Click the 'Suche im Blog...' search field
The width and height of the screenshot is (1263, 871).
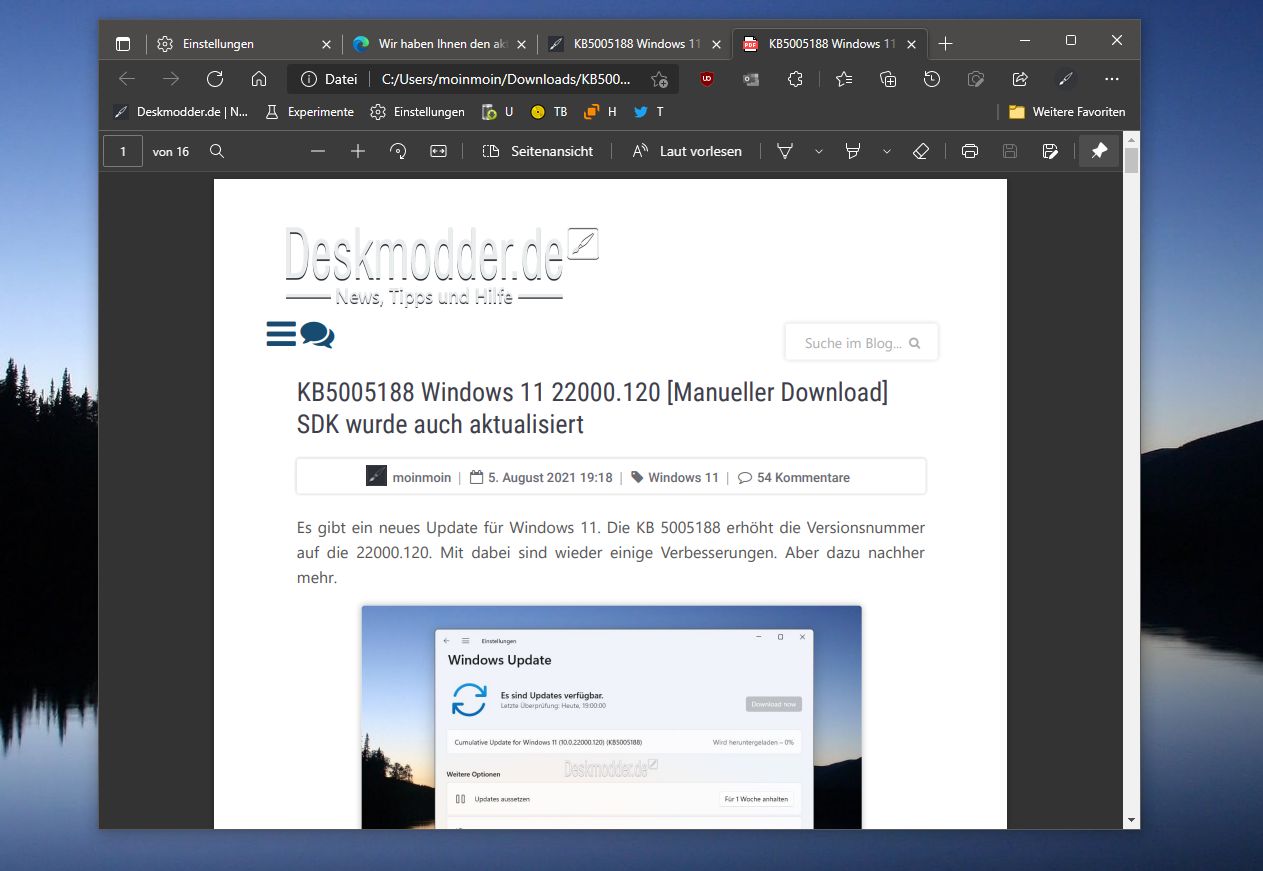click(861, 342)
